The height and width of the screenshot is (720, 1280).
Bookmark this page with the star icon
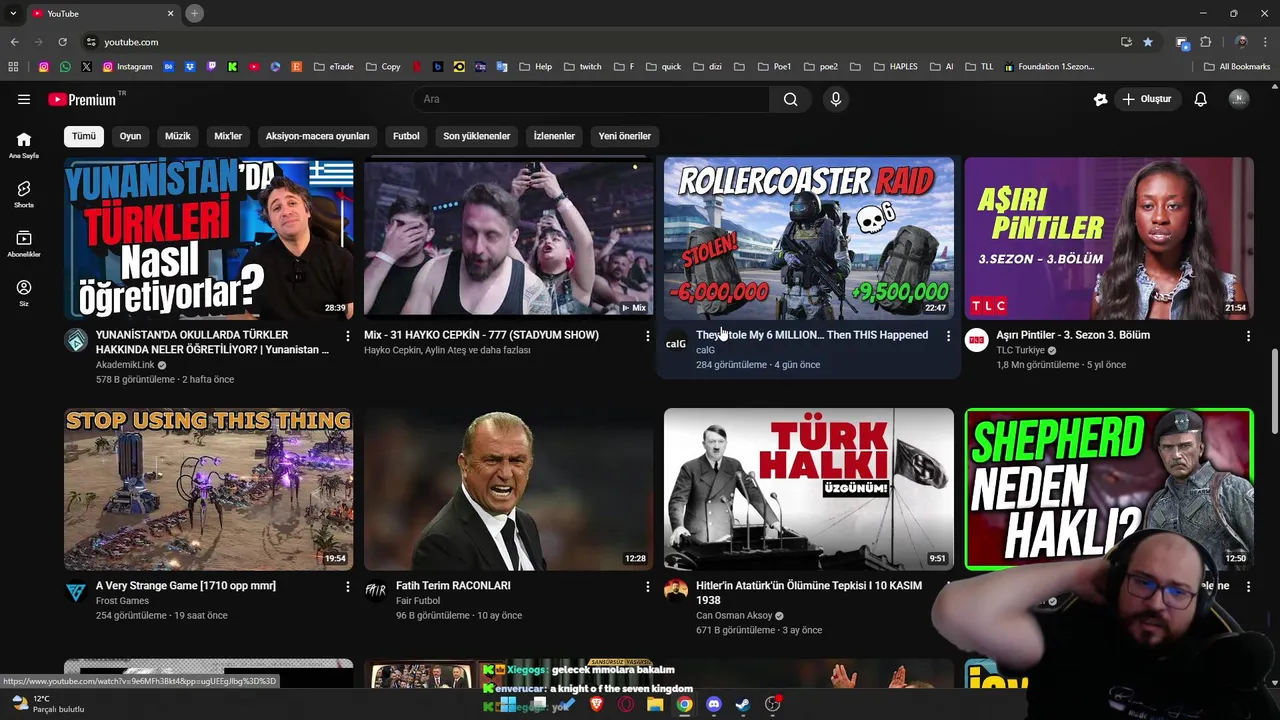[x=1148, y=42]
